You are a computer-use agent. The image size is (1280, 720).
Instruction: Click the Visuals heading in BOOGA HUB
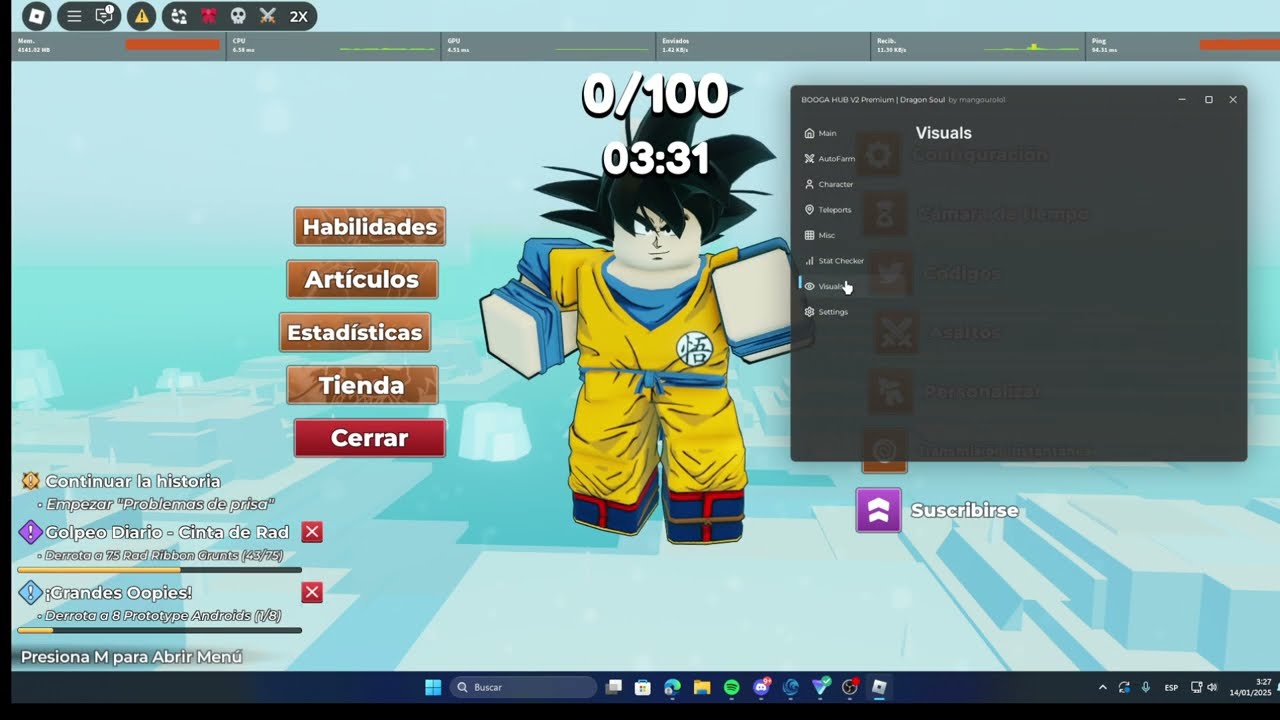(944, 133)
